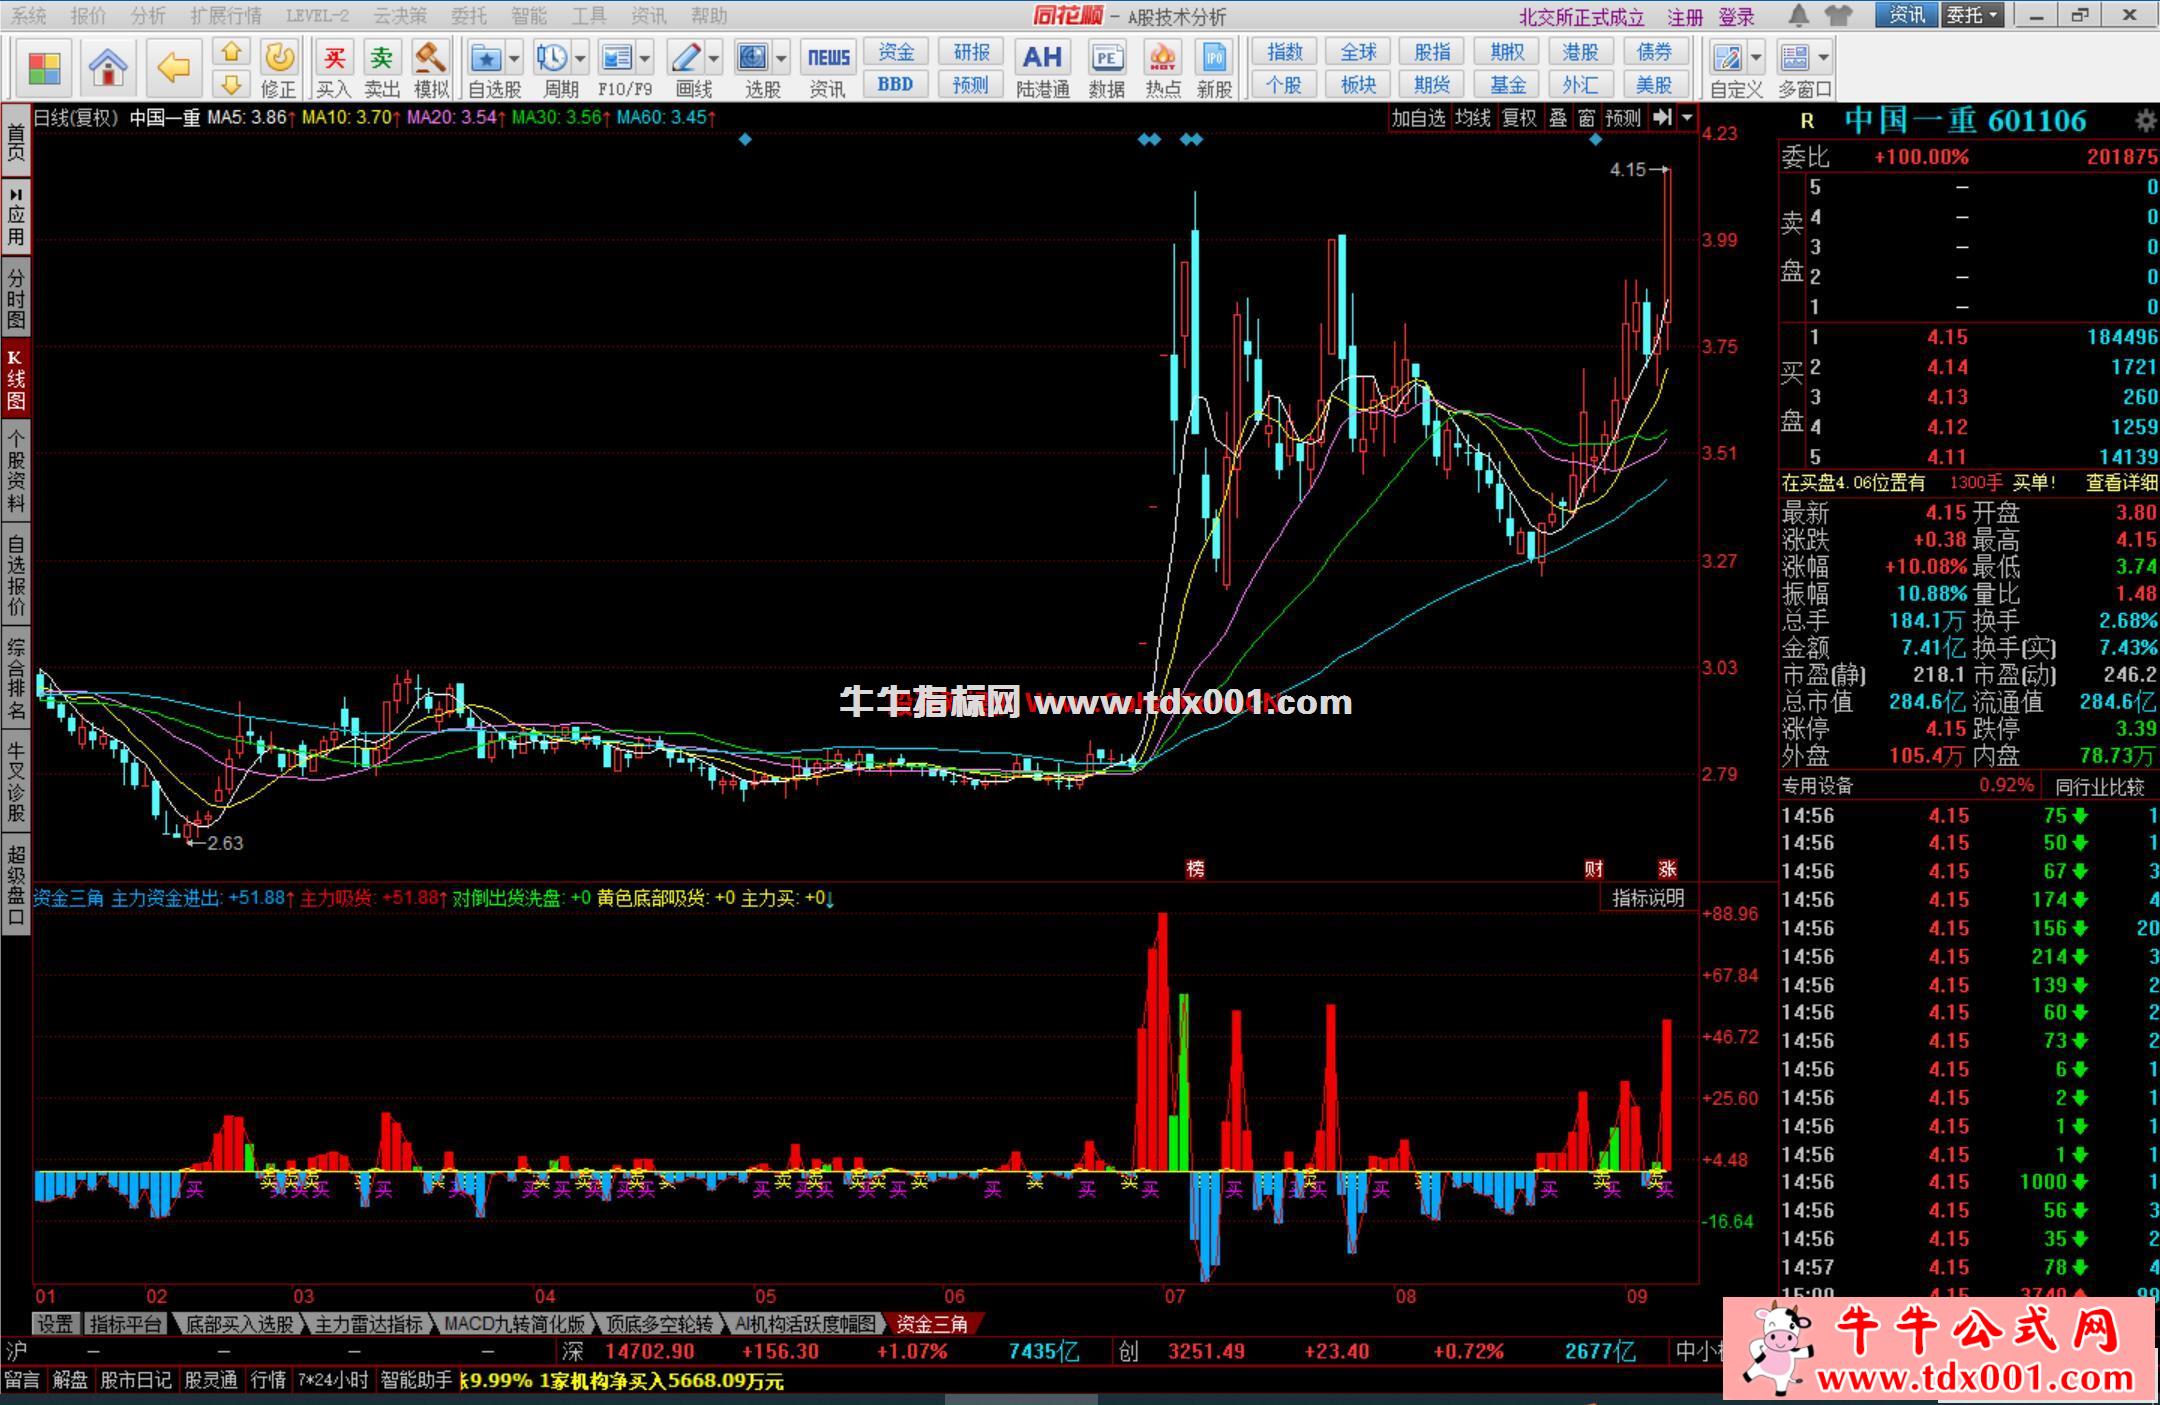Toggle 加自选 add to watchlist
Screen dimensions: 2160x1405
pos(1419,118)
